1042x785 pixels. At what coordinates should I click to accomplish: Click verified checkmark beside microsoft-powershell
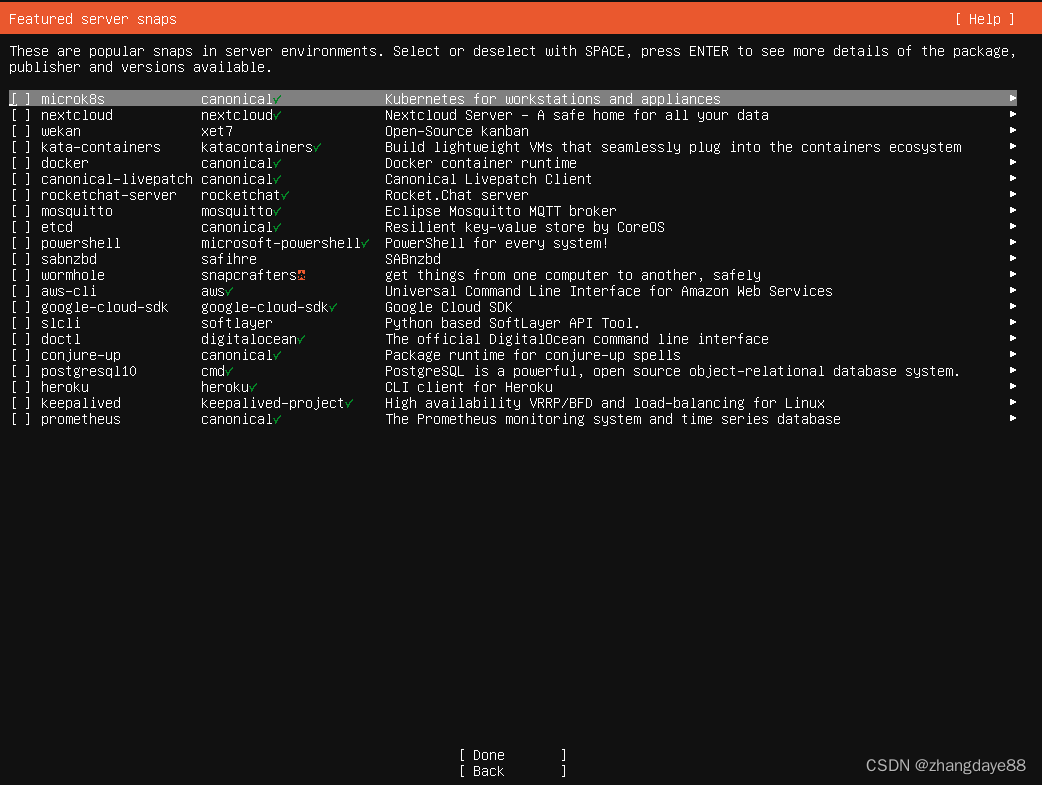tap(365, 243)
